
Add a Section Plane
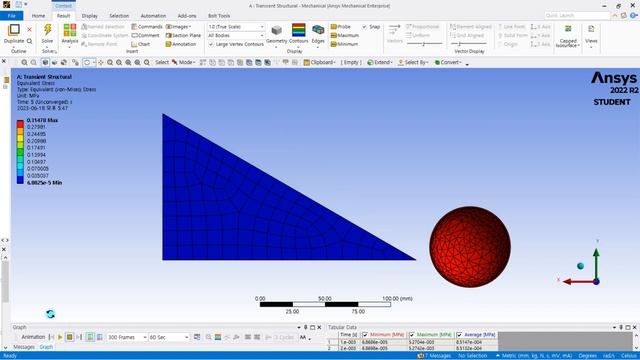(x=183, y=36)
